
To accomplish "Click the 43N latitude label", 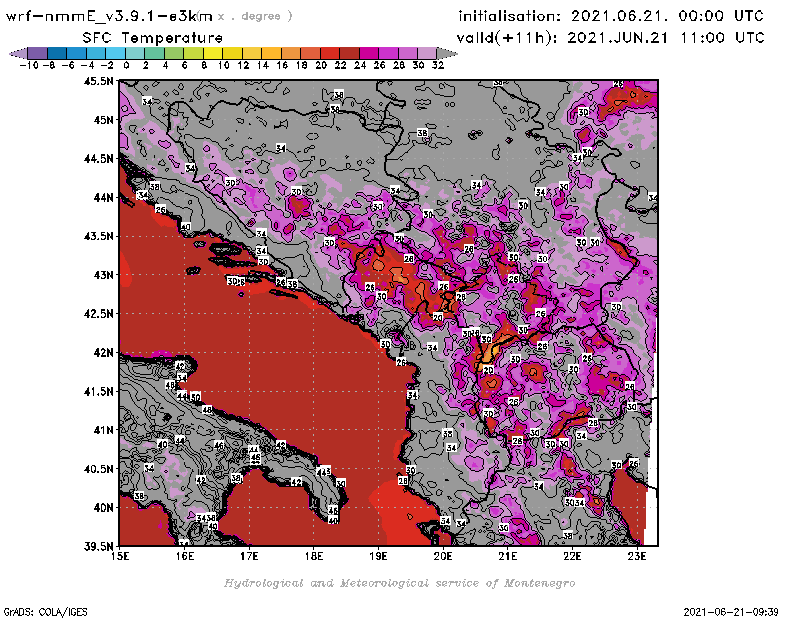I will click(103, 275).
